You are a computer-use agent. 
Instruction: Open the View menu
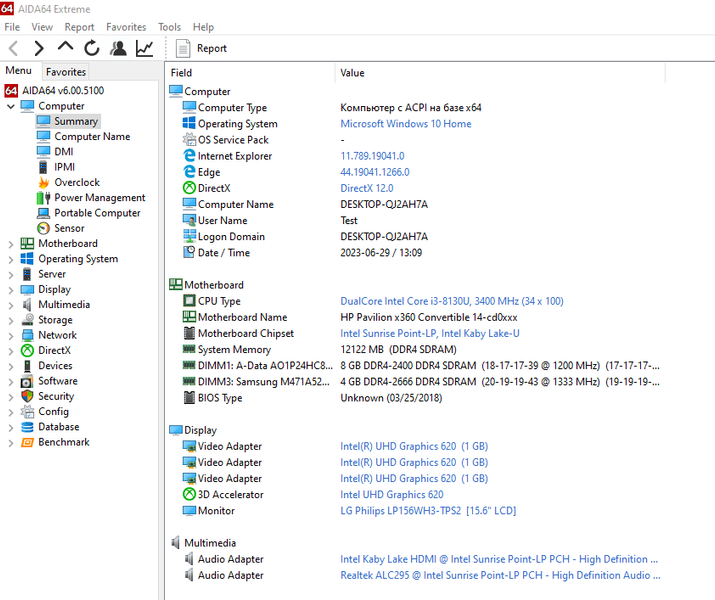tap(42, 27)
